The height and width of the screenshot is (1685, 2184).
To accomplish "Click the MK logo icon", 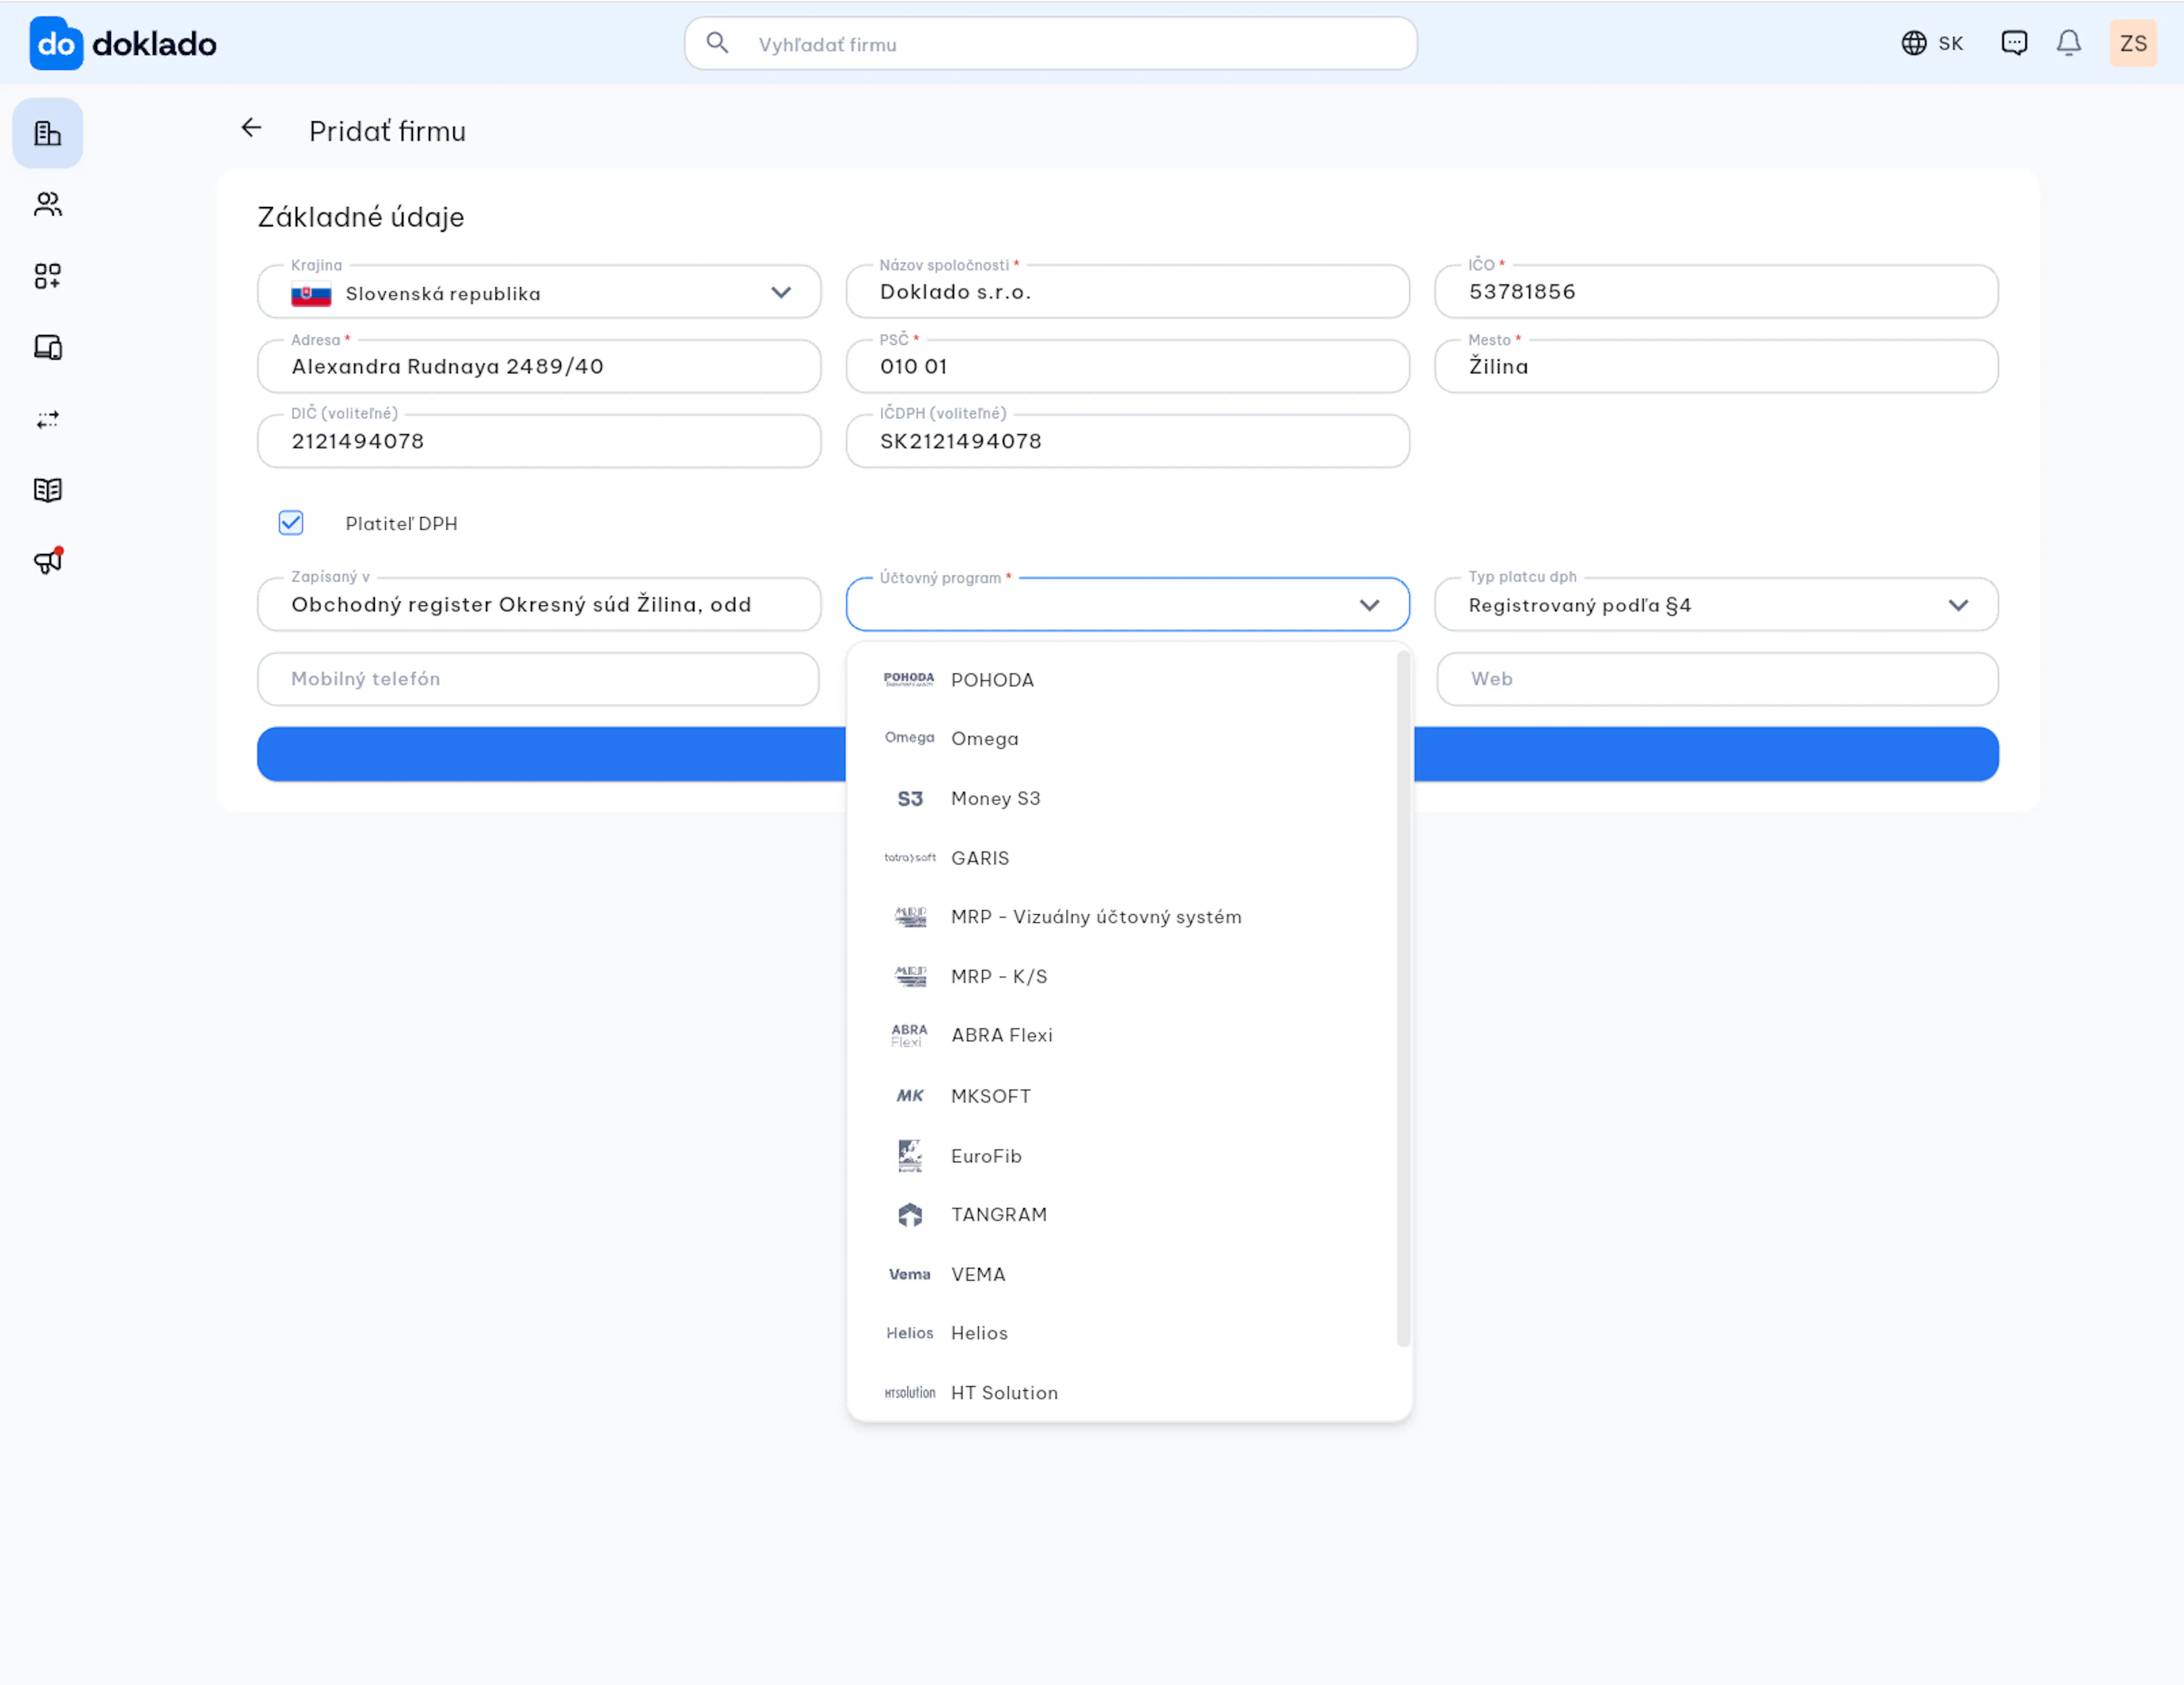I will pos(910,1096).
